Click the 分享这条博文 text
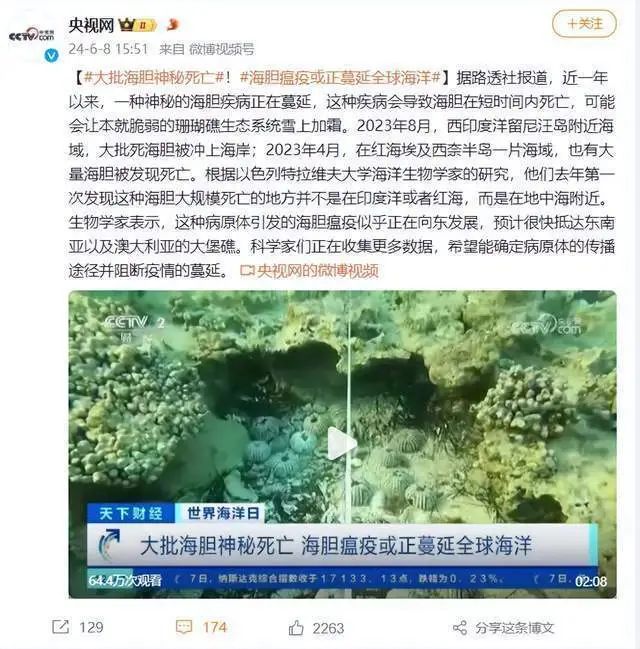 [x=515, y=628]
